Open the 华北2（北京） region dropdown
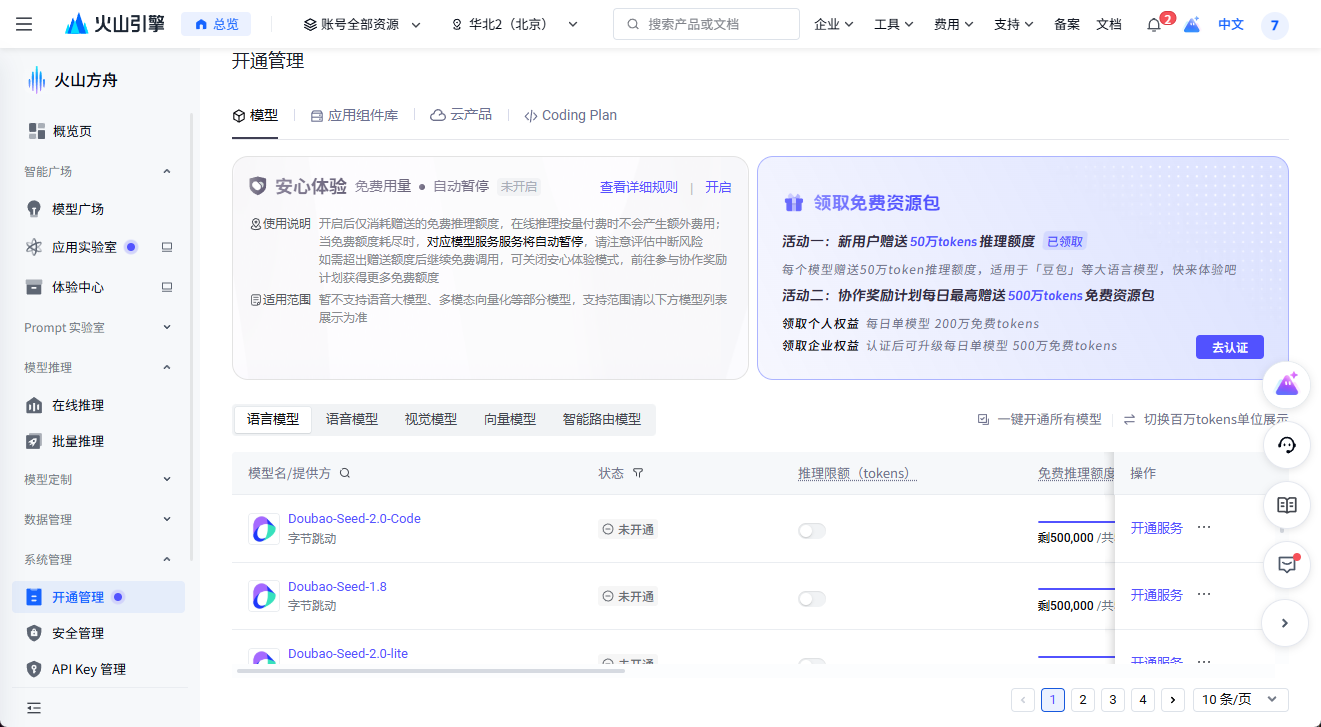Image resolution: width=1321 pixels, height=727 pixels. 515,24
